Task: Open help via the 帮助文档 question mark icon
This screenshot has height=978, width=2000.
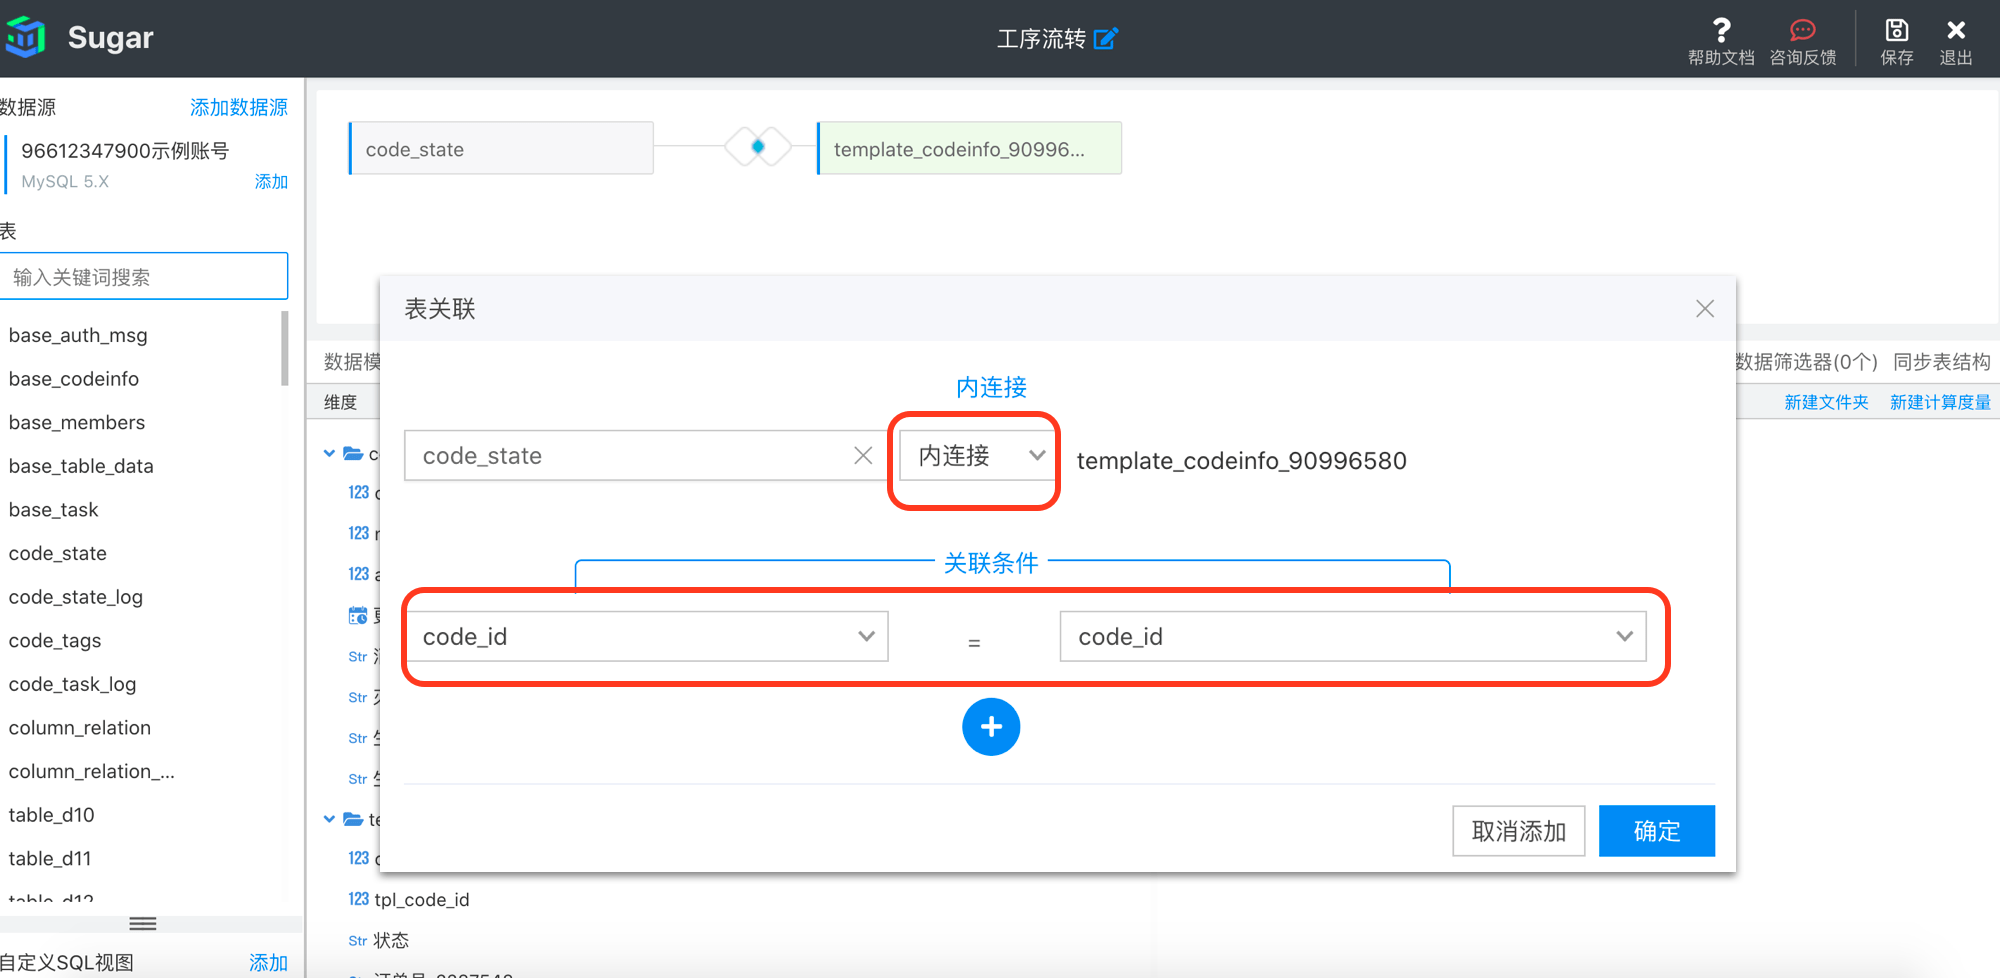Action: [x=1720, y=30]
